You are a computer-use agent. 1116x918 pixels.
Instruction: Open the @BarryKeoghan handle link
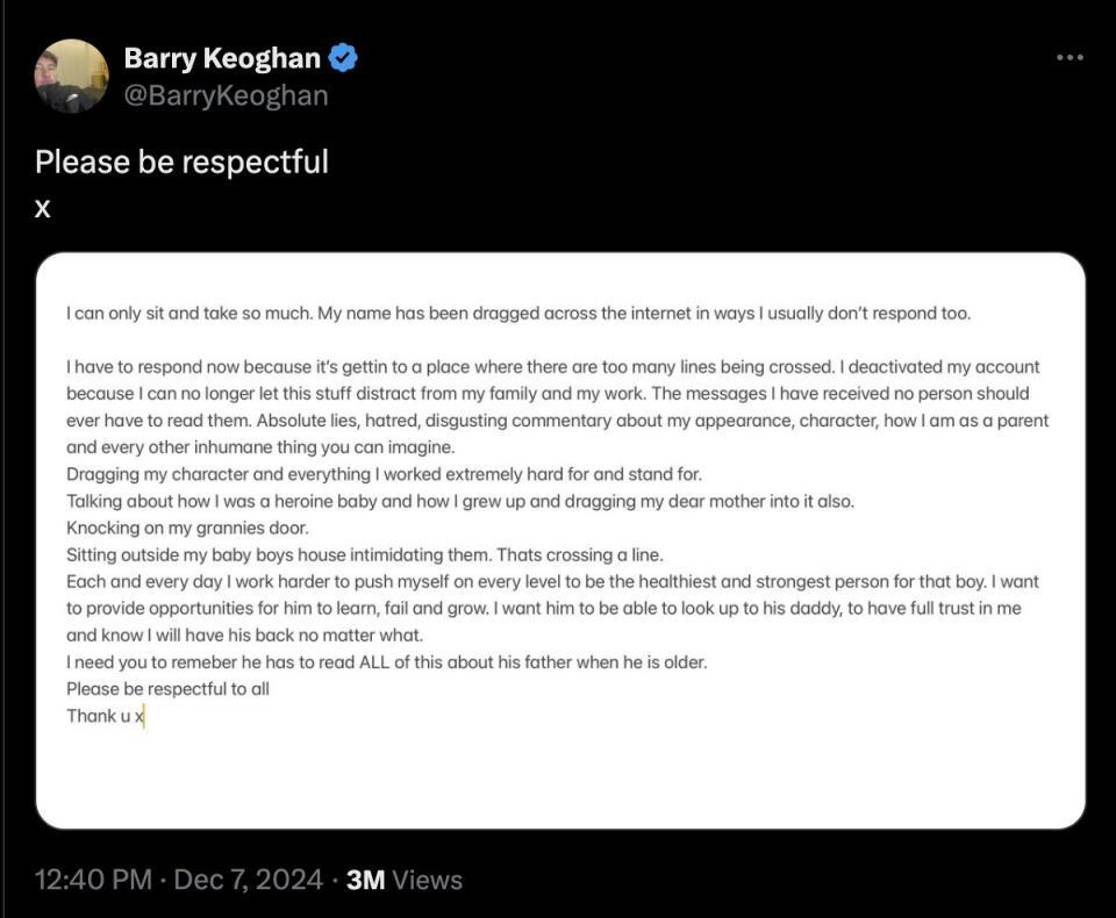click(226, 96)
